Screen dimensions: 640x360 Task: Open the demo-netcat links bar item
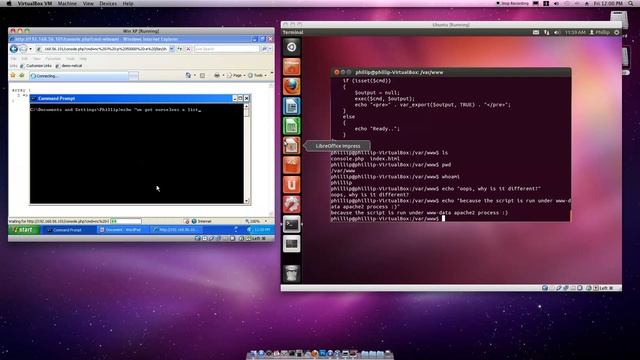[x=69, y=66]
